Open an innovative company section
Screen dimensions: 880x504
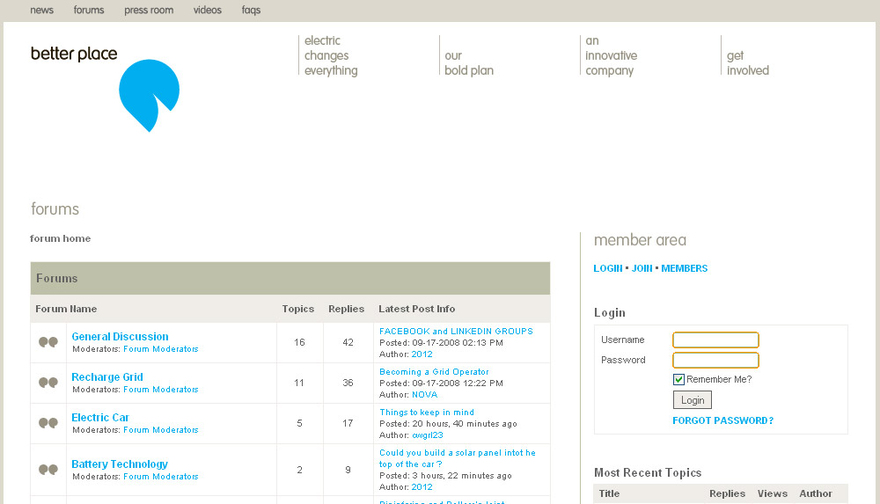point(611,56)
